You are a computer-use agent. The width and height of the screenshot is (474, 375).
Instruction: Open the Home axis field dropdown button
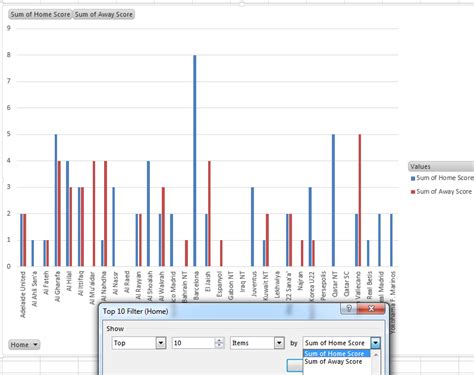(x=24, y=345)
